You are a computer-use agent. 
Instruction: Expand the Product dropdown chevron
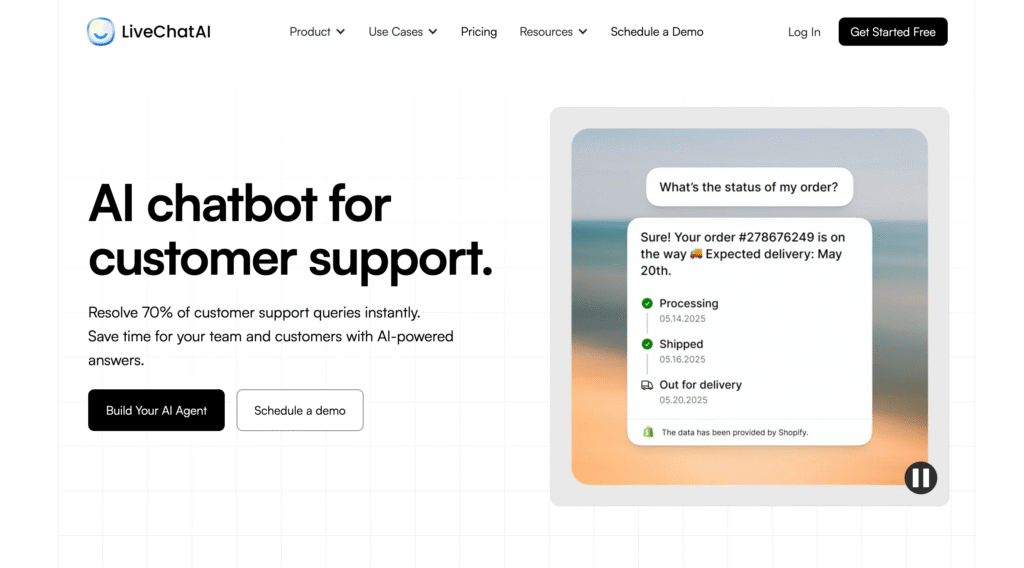point(341,32)
